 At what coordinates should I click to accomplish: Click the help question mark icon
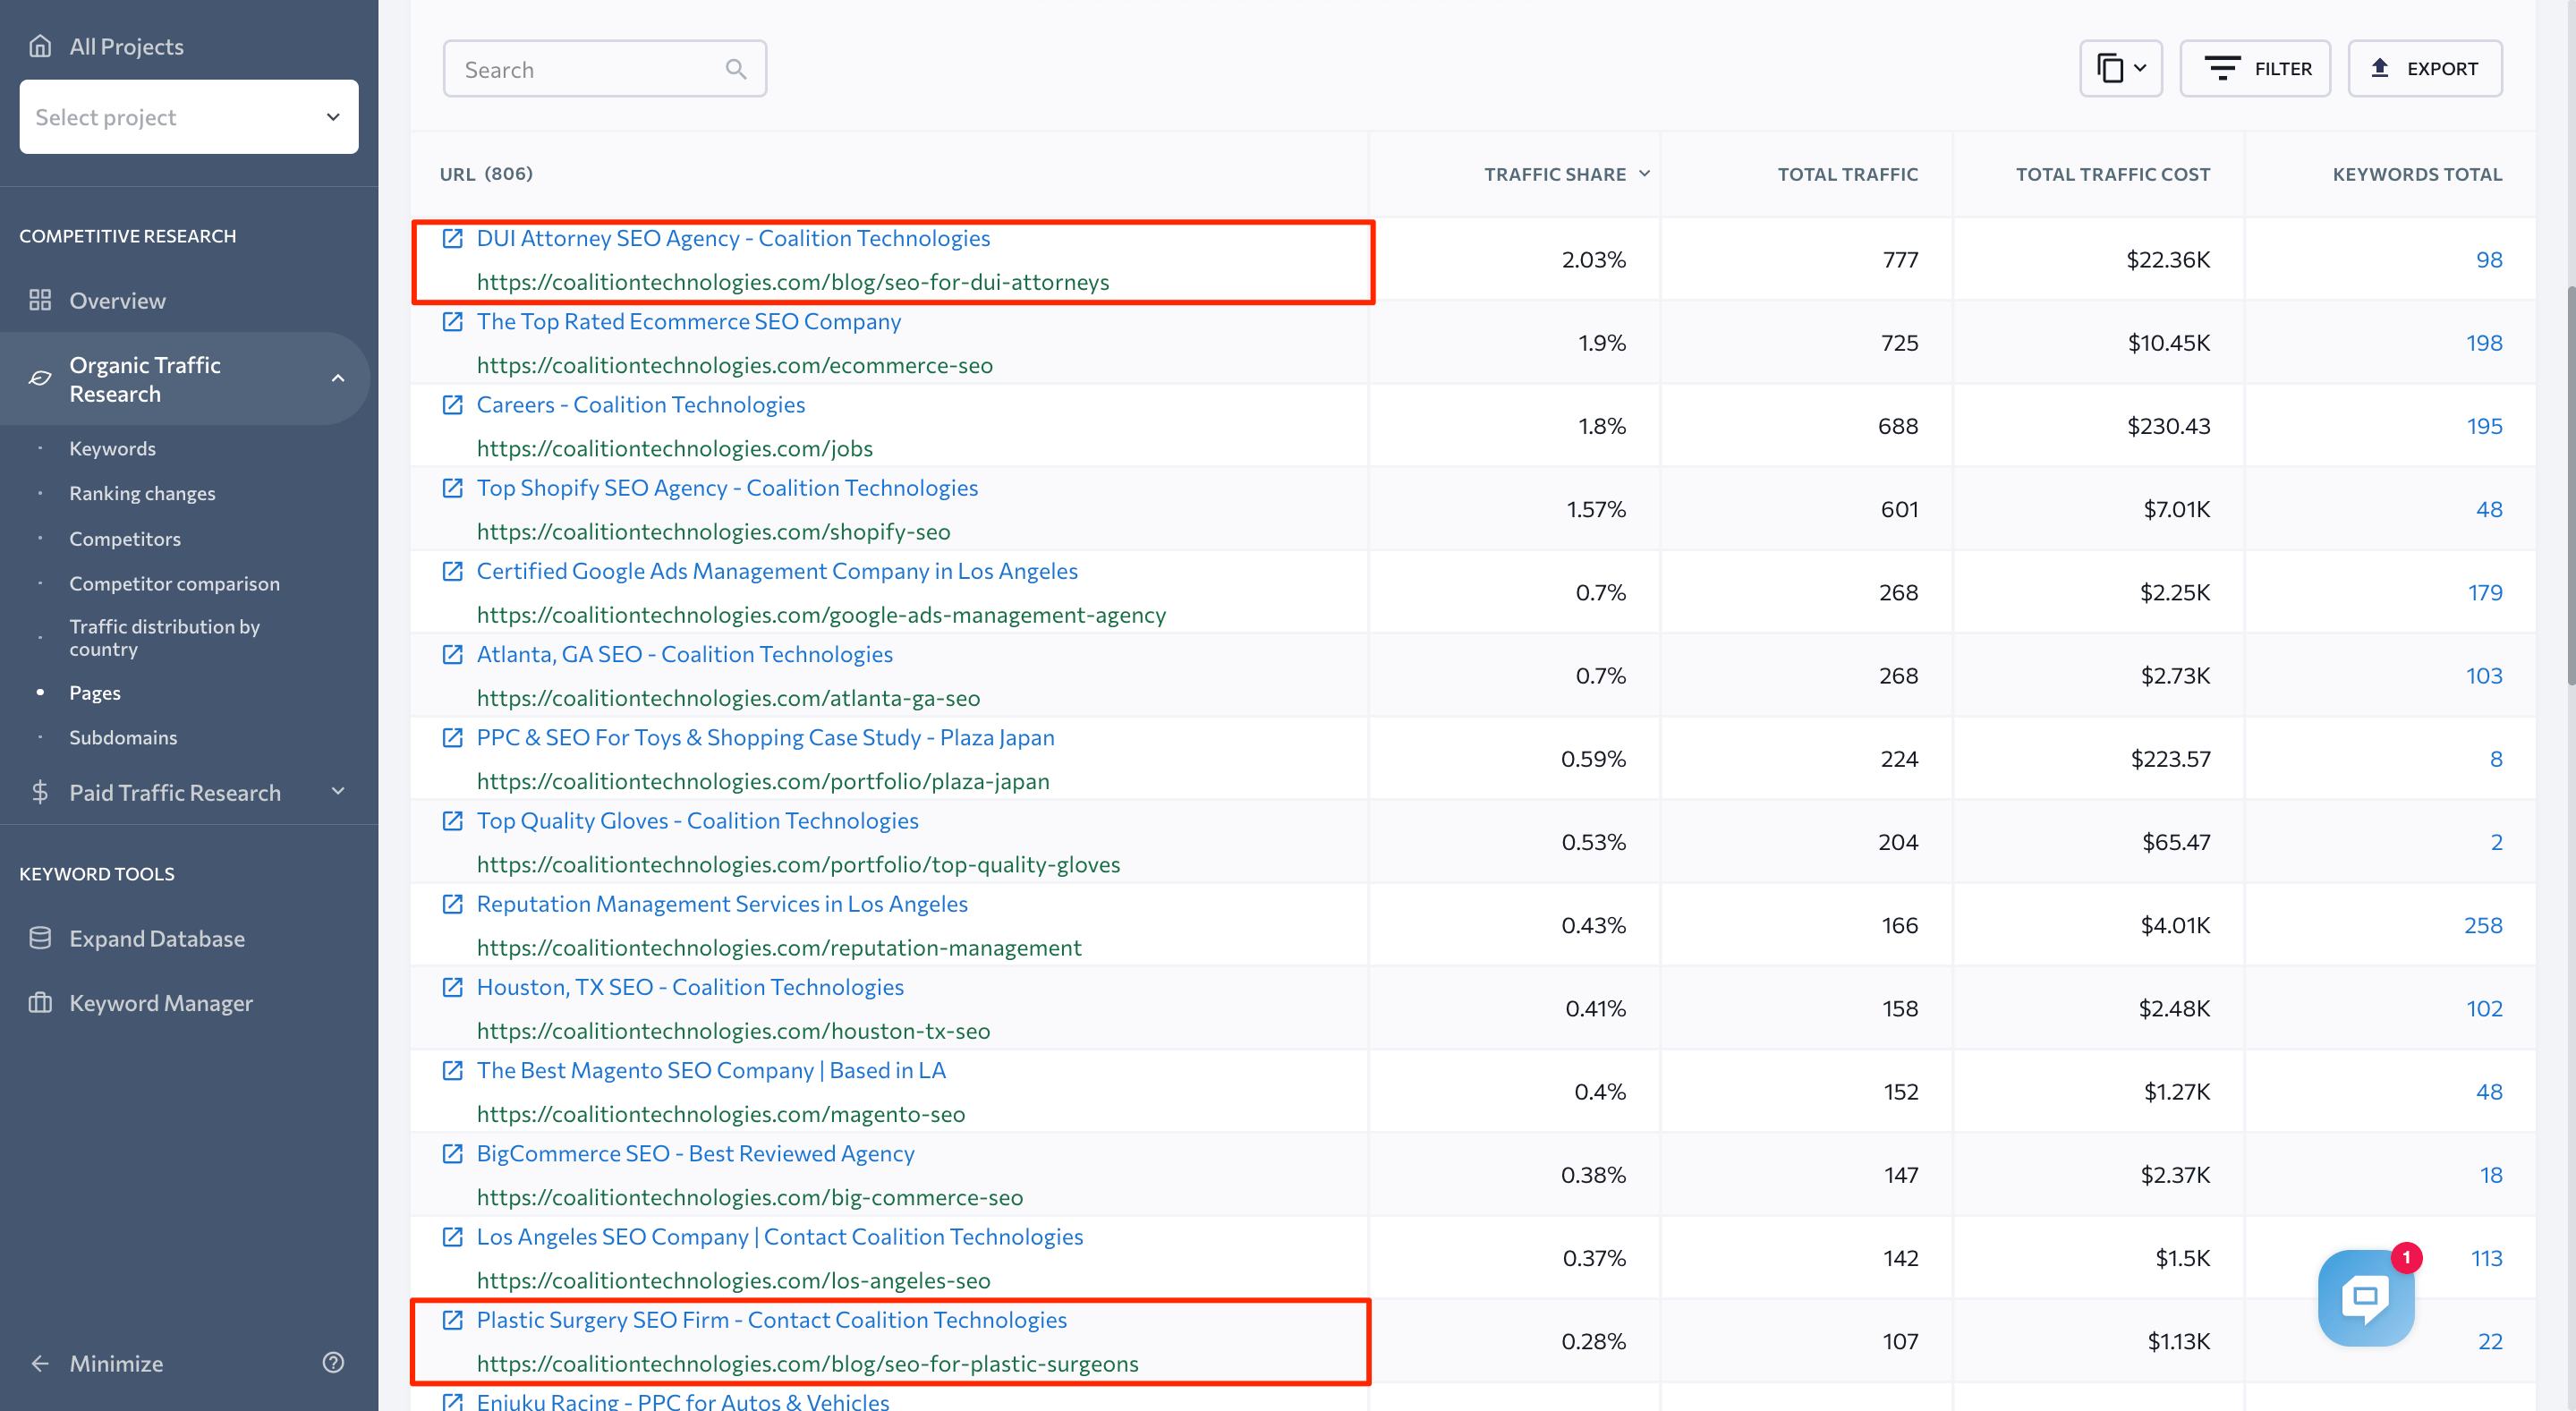tap(334, 1362)
